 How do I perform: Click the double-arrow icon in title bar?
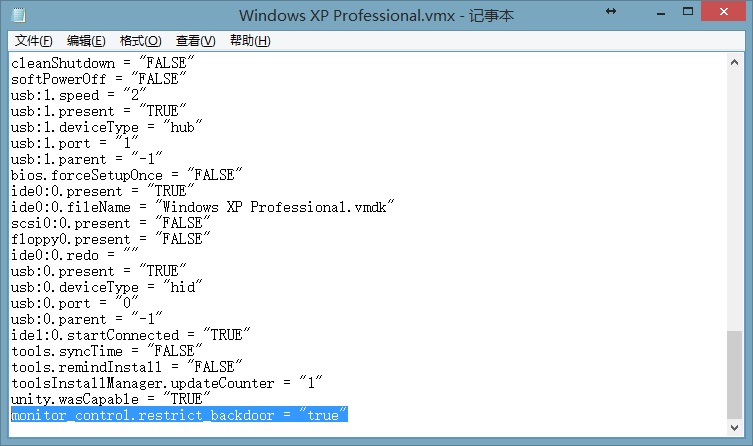click(611, 11)
